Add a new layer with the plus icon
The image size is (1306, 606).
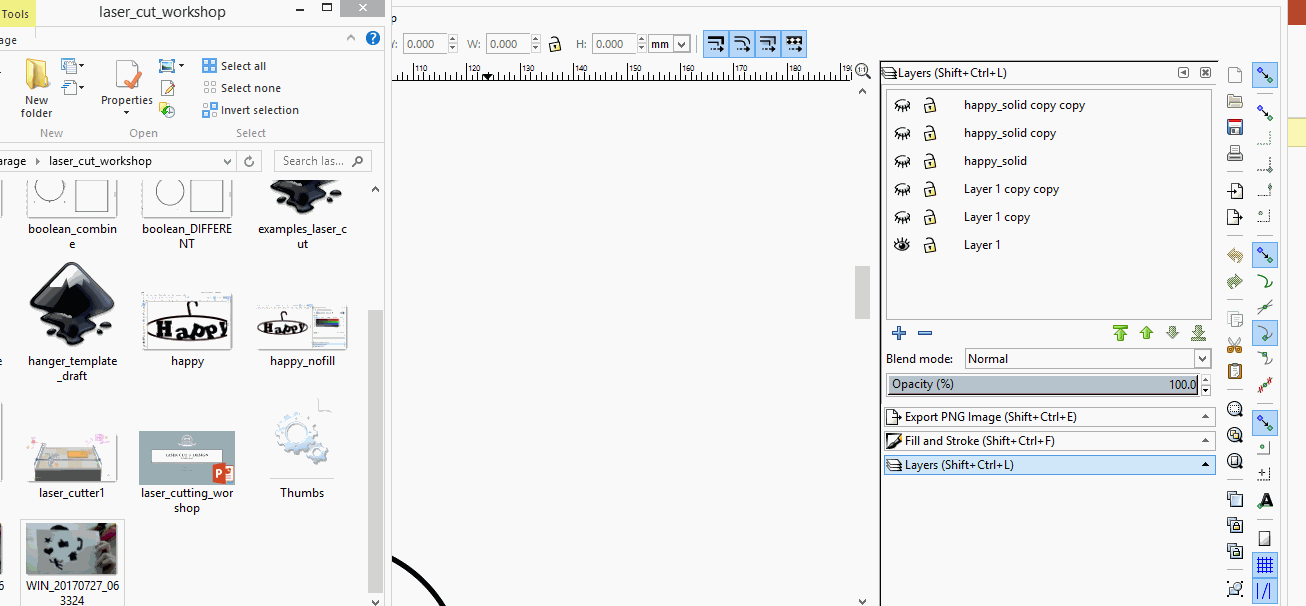tap(898, 333)
